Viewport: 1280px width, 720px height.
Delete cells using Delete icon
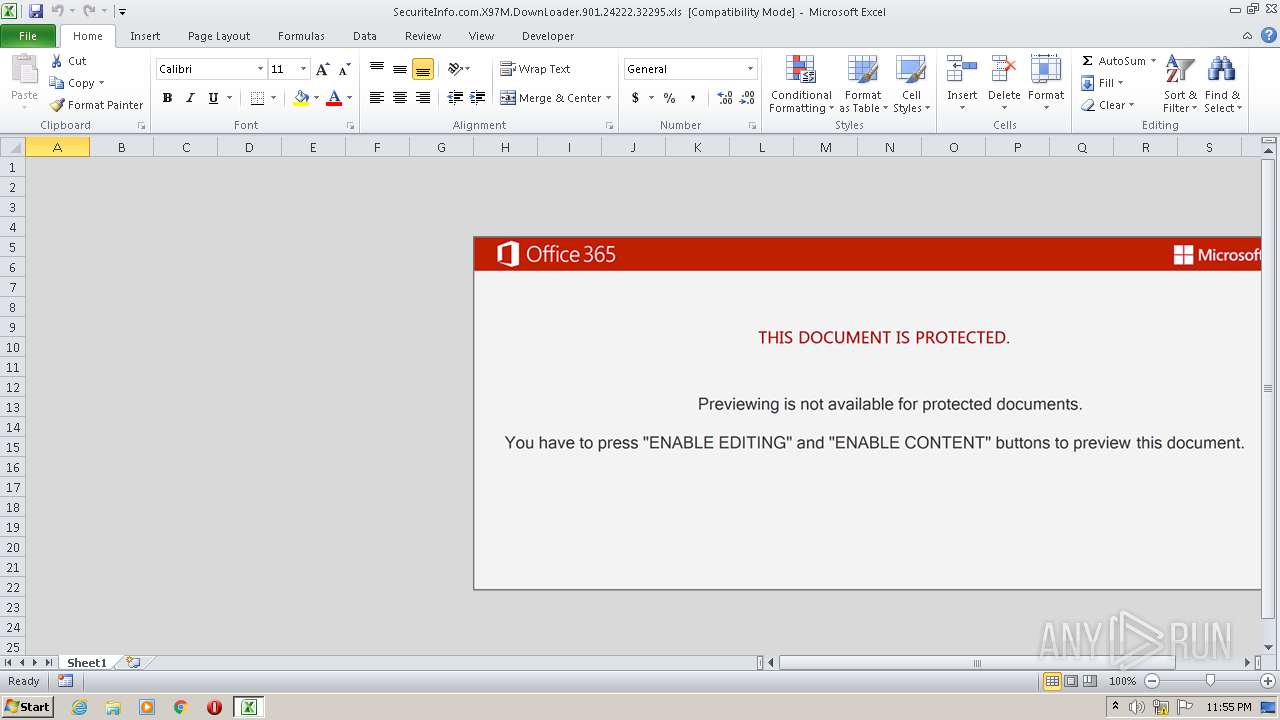[1004, 70]
